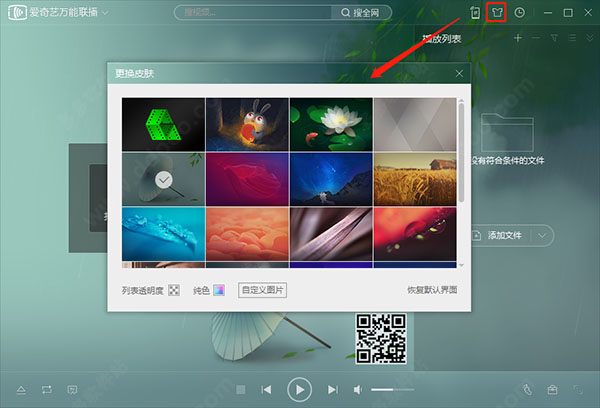Click the empty folder icon in playlist
The height and width of the screenshot is (408, 600).
pos(507,133)
